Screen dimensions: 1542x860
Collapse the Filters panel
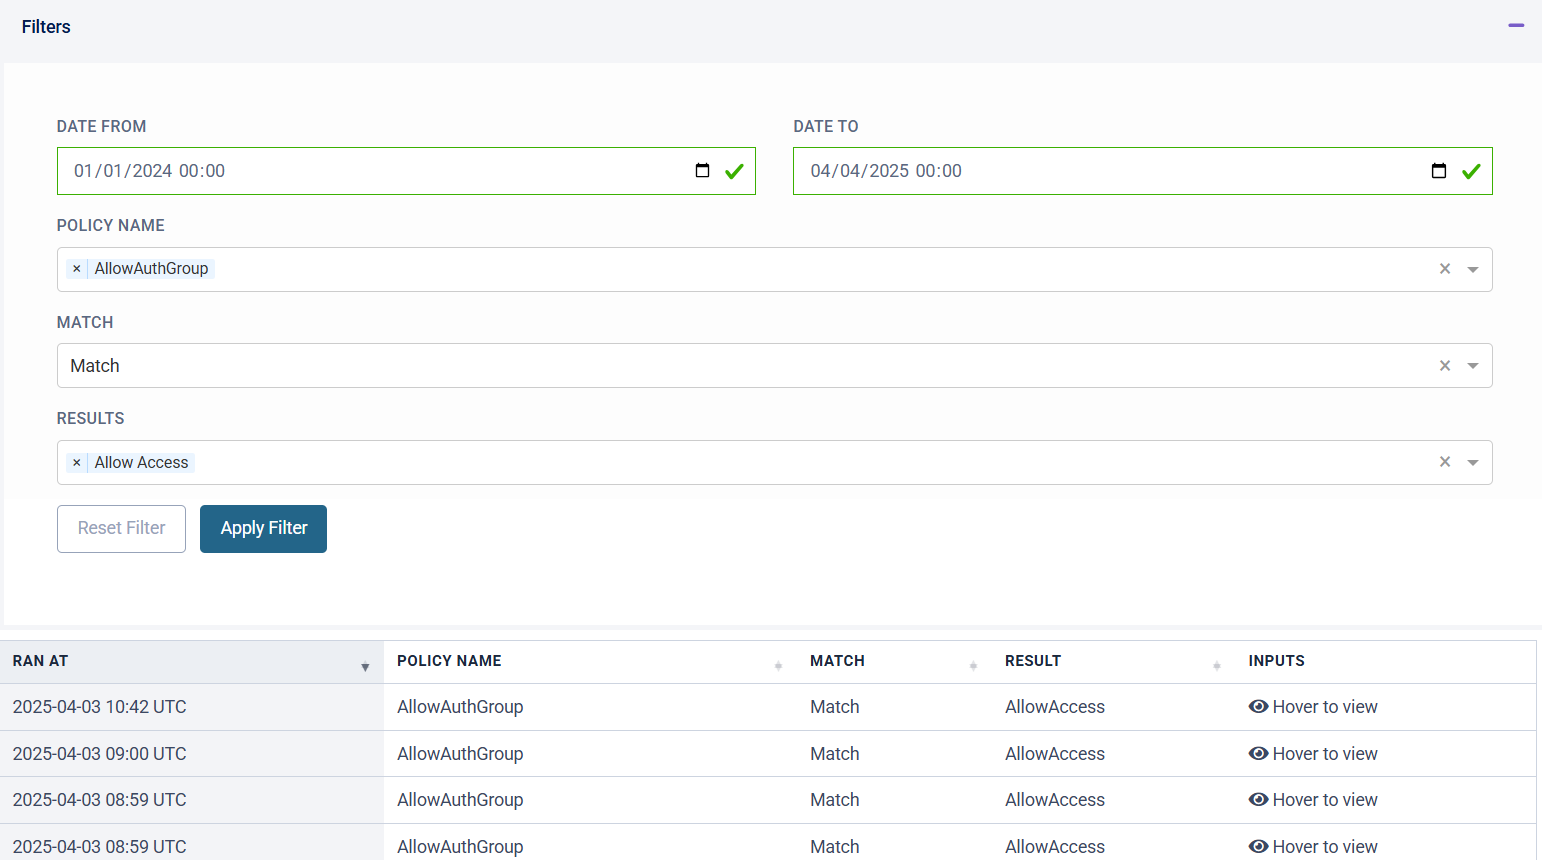(x=1515, y=26)
